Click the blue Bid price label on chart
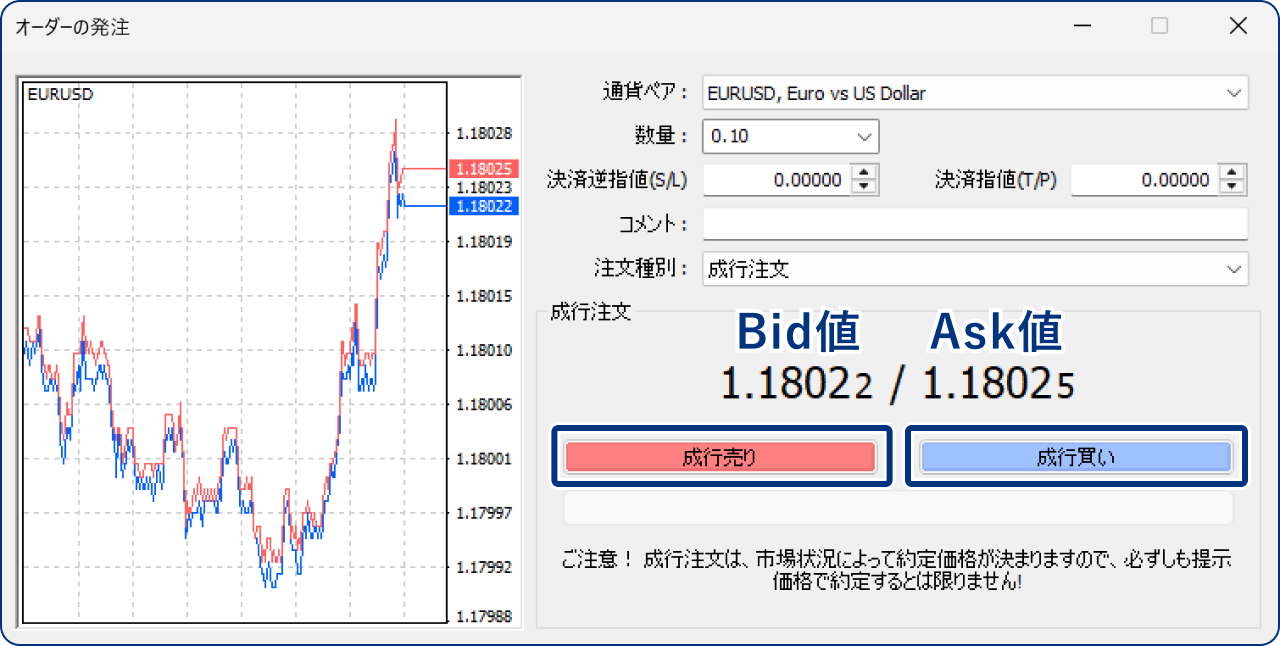Image resolution: width=1280 pixels, height=646 pixels. click(x=484, y=207)
